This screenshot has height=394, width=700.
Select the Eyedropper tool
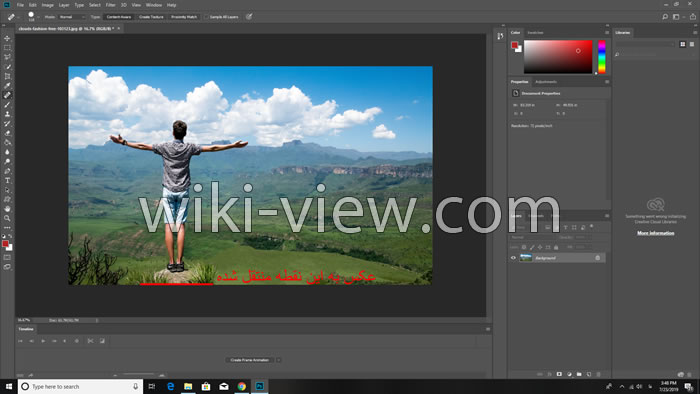click(7, 86)
